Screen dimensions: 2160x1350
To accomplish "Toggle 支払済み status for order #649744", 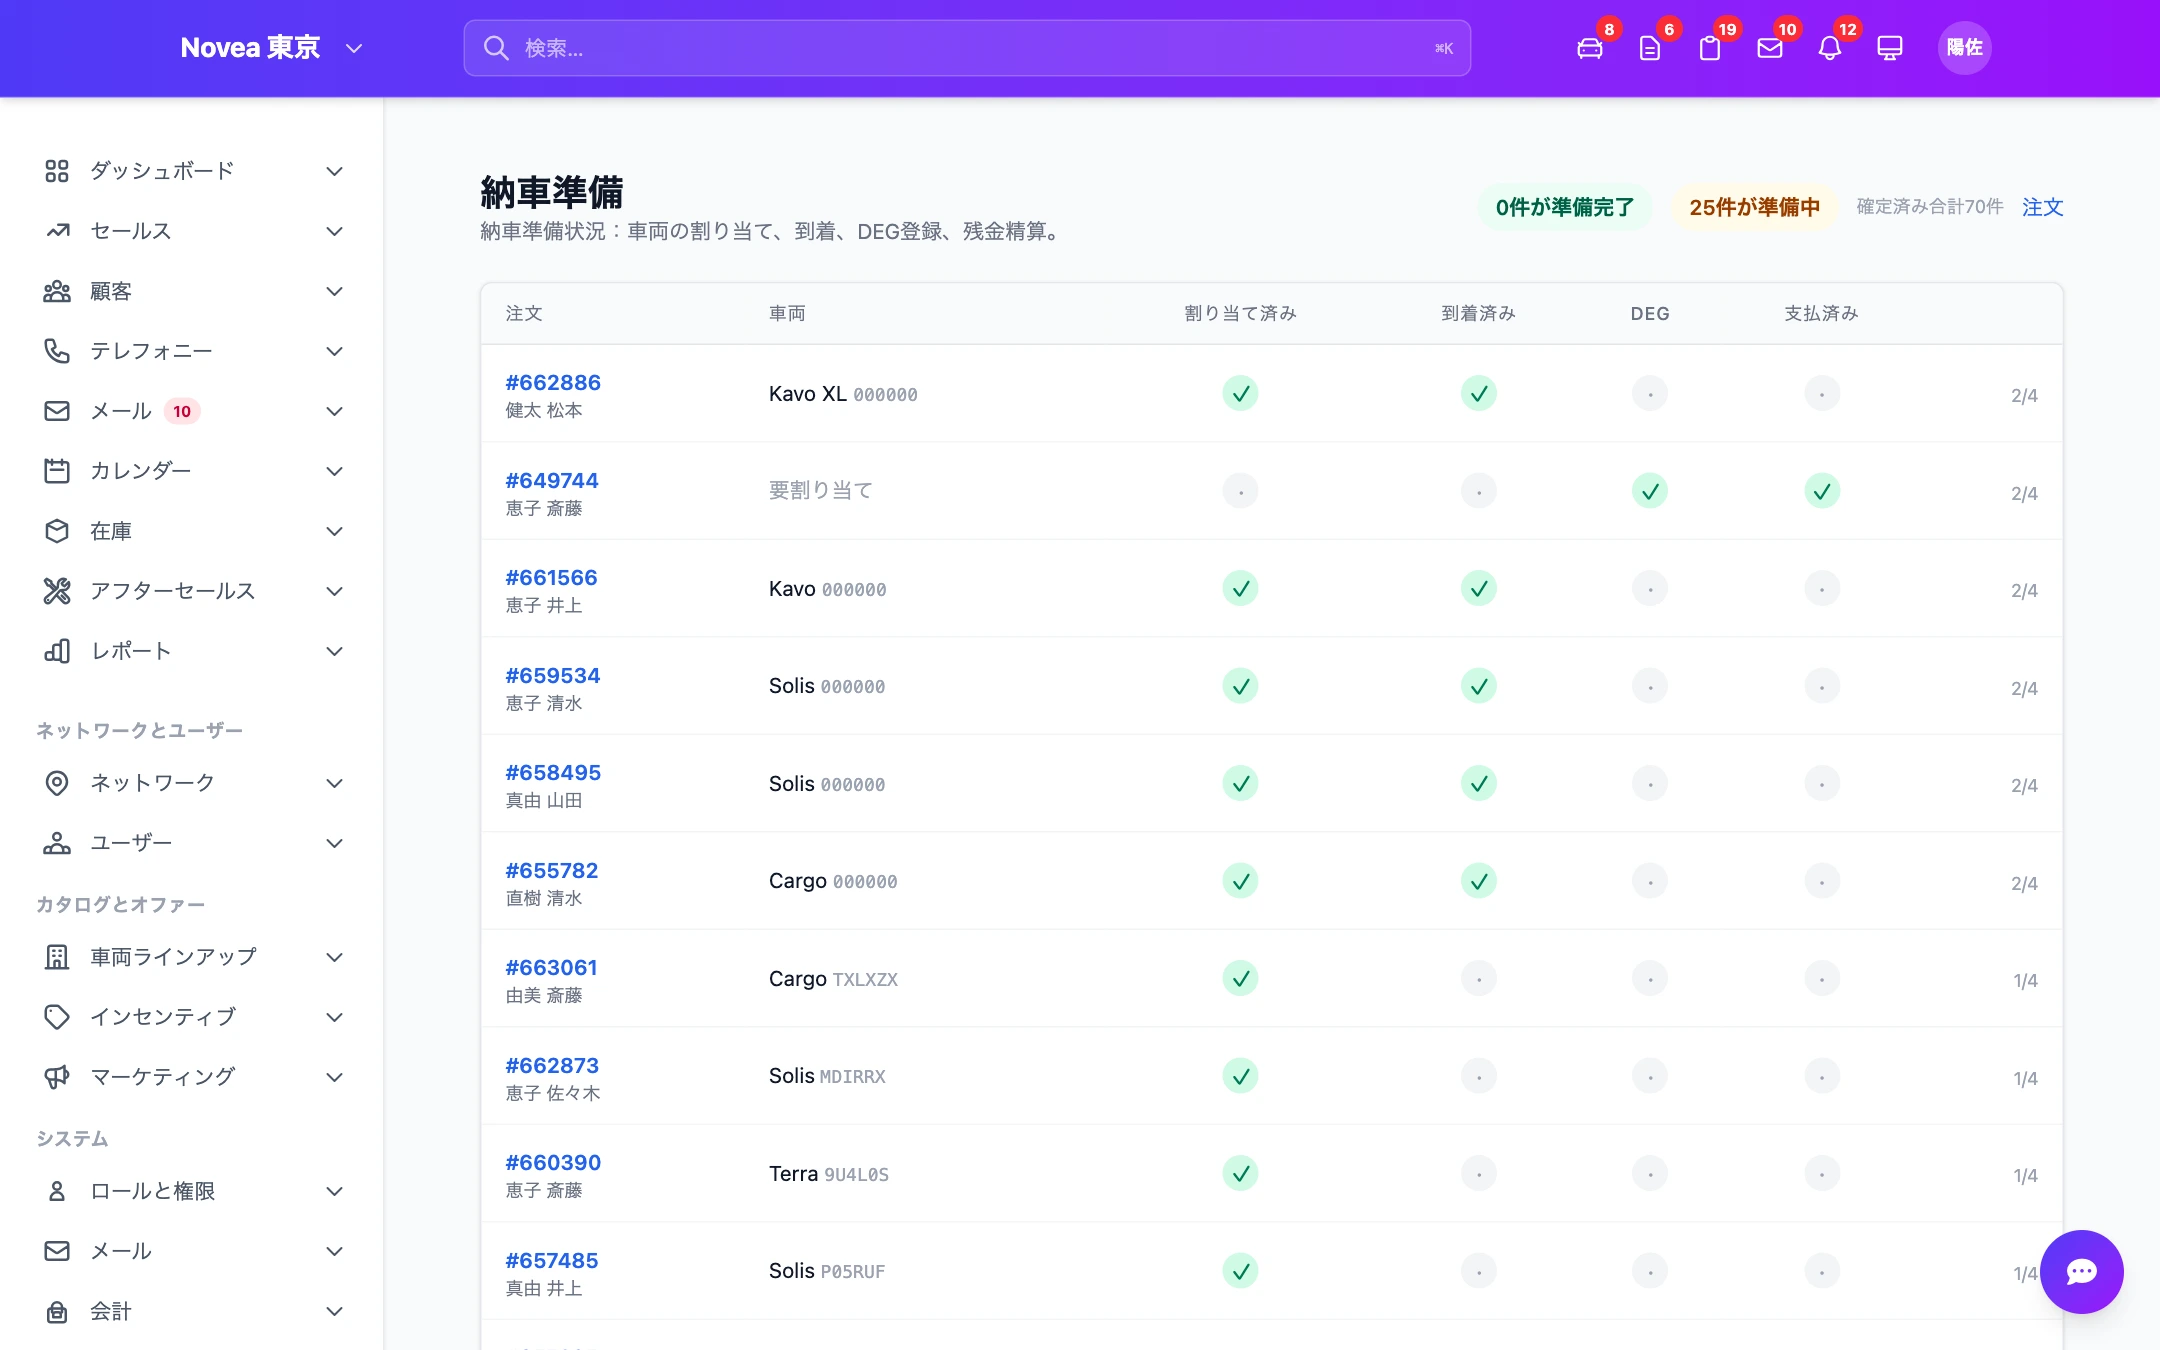I will click(x=1822, y=491).
